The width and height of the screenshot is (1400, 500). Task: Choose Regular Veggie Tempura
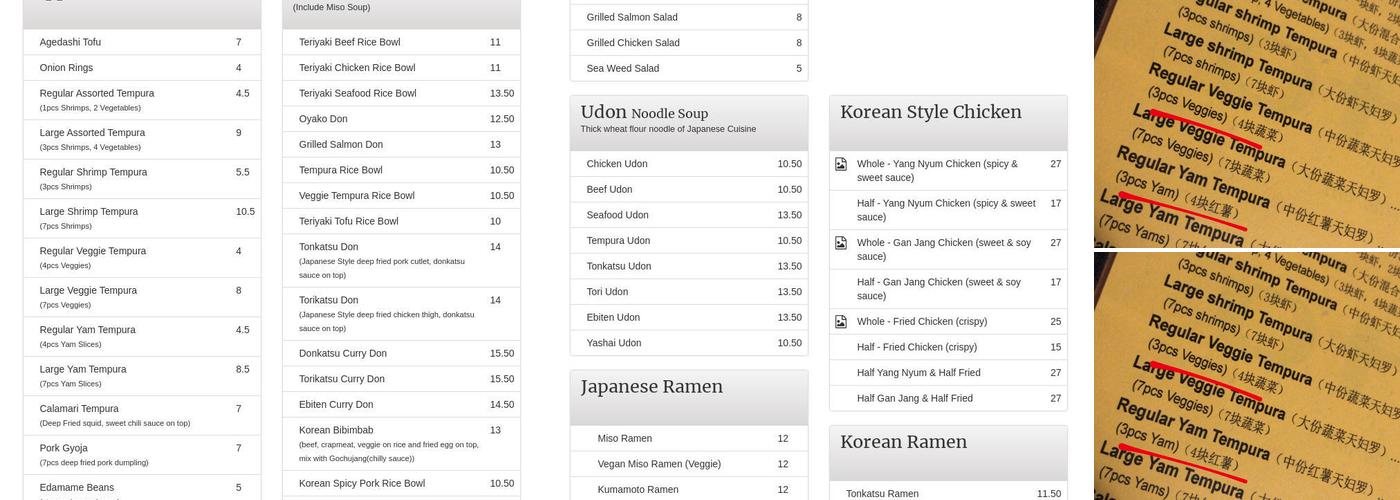click(x=142, y=258)
